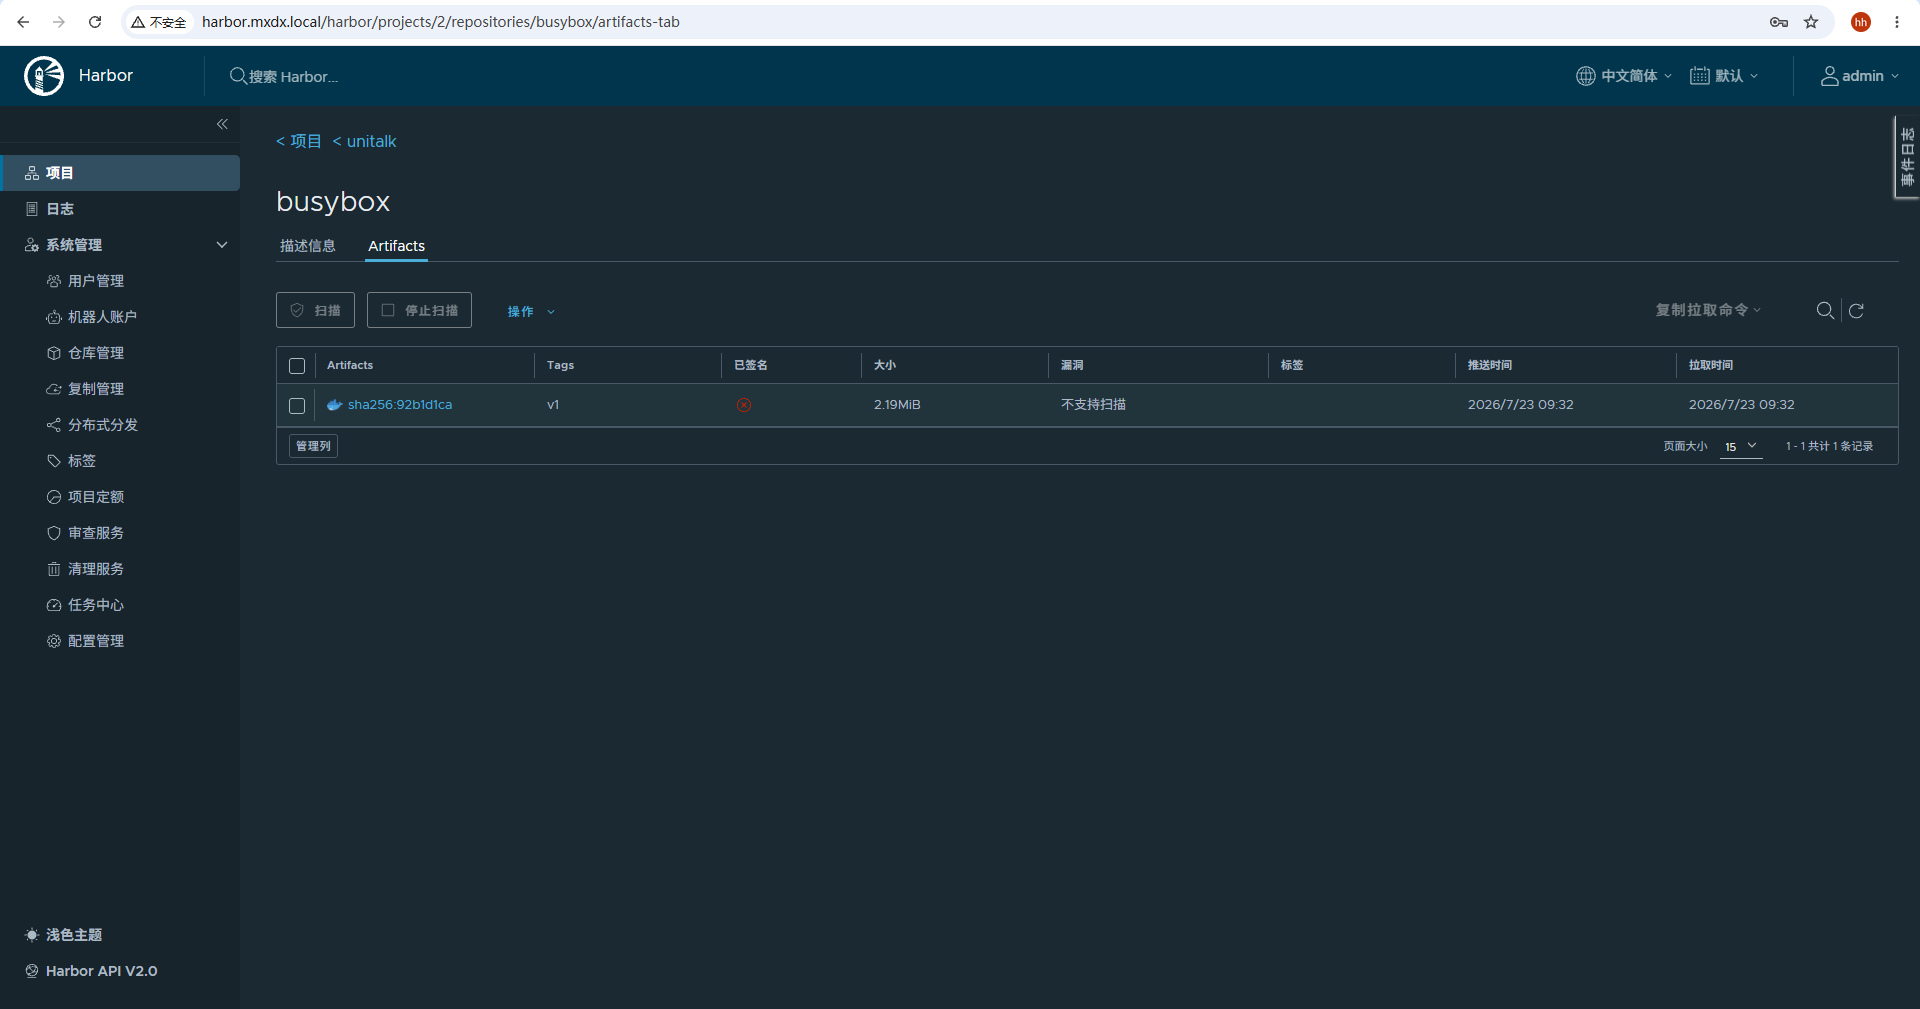Collapse the sidebar with double-chevron icon
Screen dimensions: 1920x1009
[x=222, y=124]
